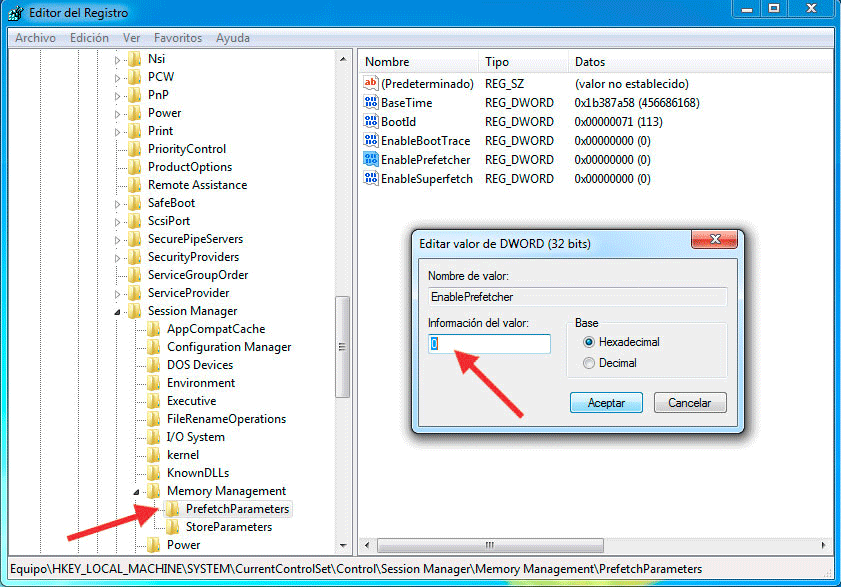The height and width of the screenshot is (587, 841).
Task: Expand the PCW tree node
Action: click(x=117, y=78)
